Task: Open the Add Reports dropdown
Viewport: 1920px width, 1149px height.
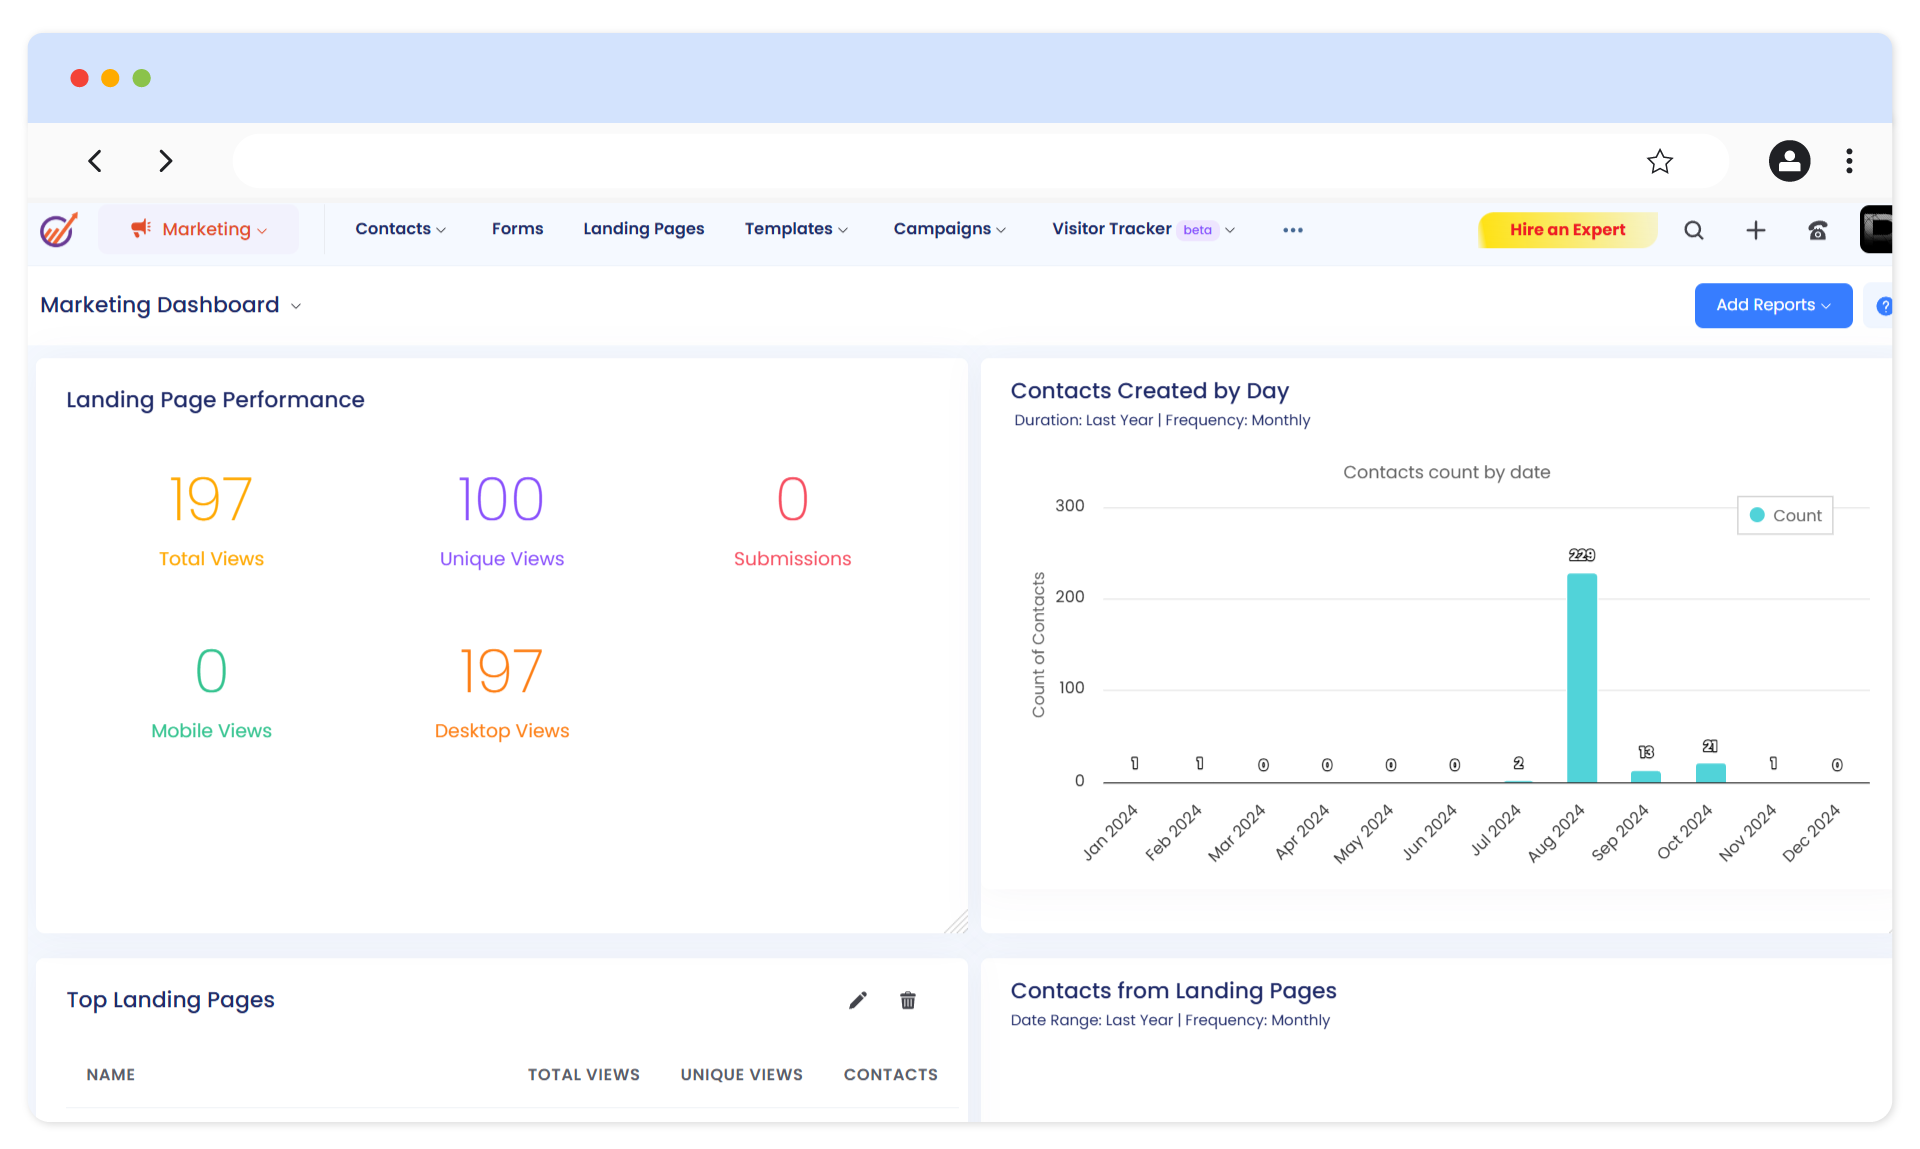Action: click(x=1772, y=305)
